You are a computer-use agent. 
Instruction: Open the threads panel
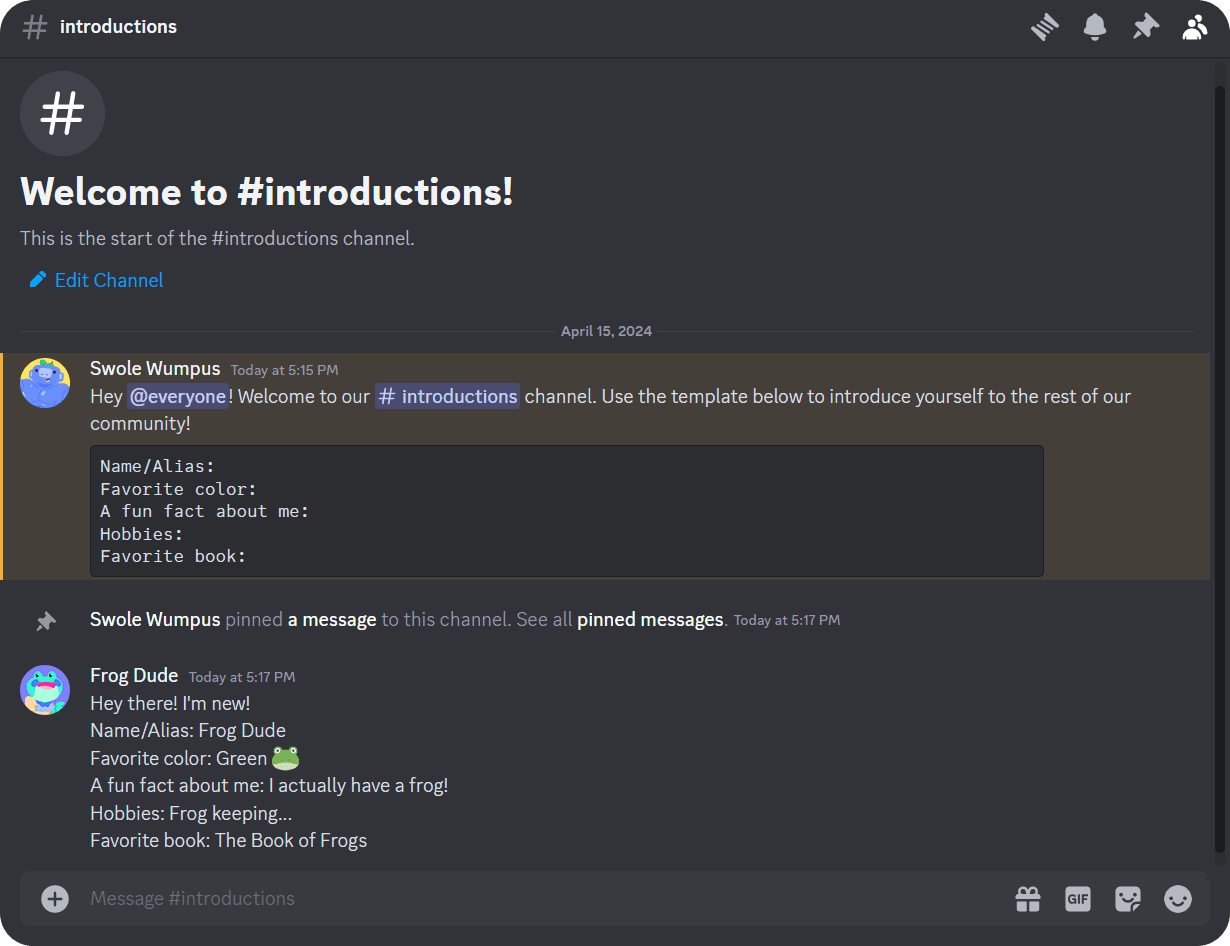click(1044, 27)
